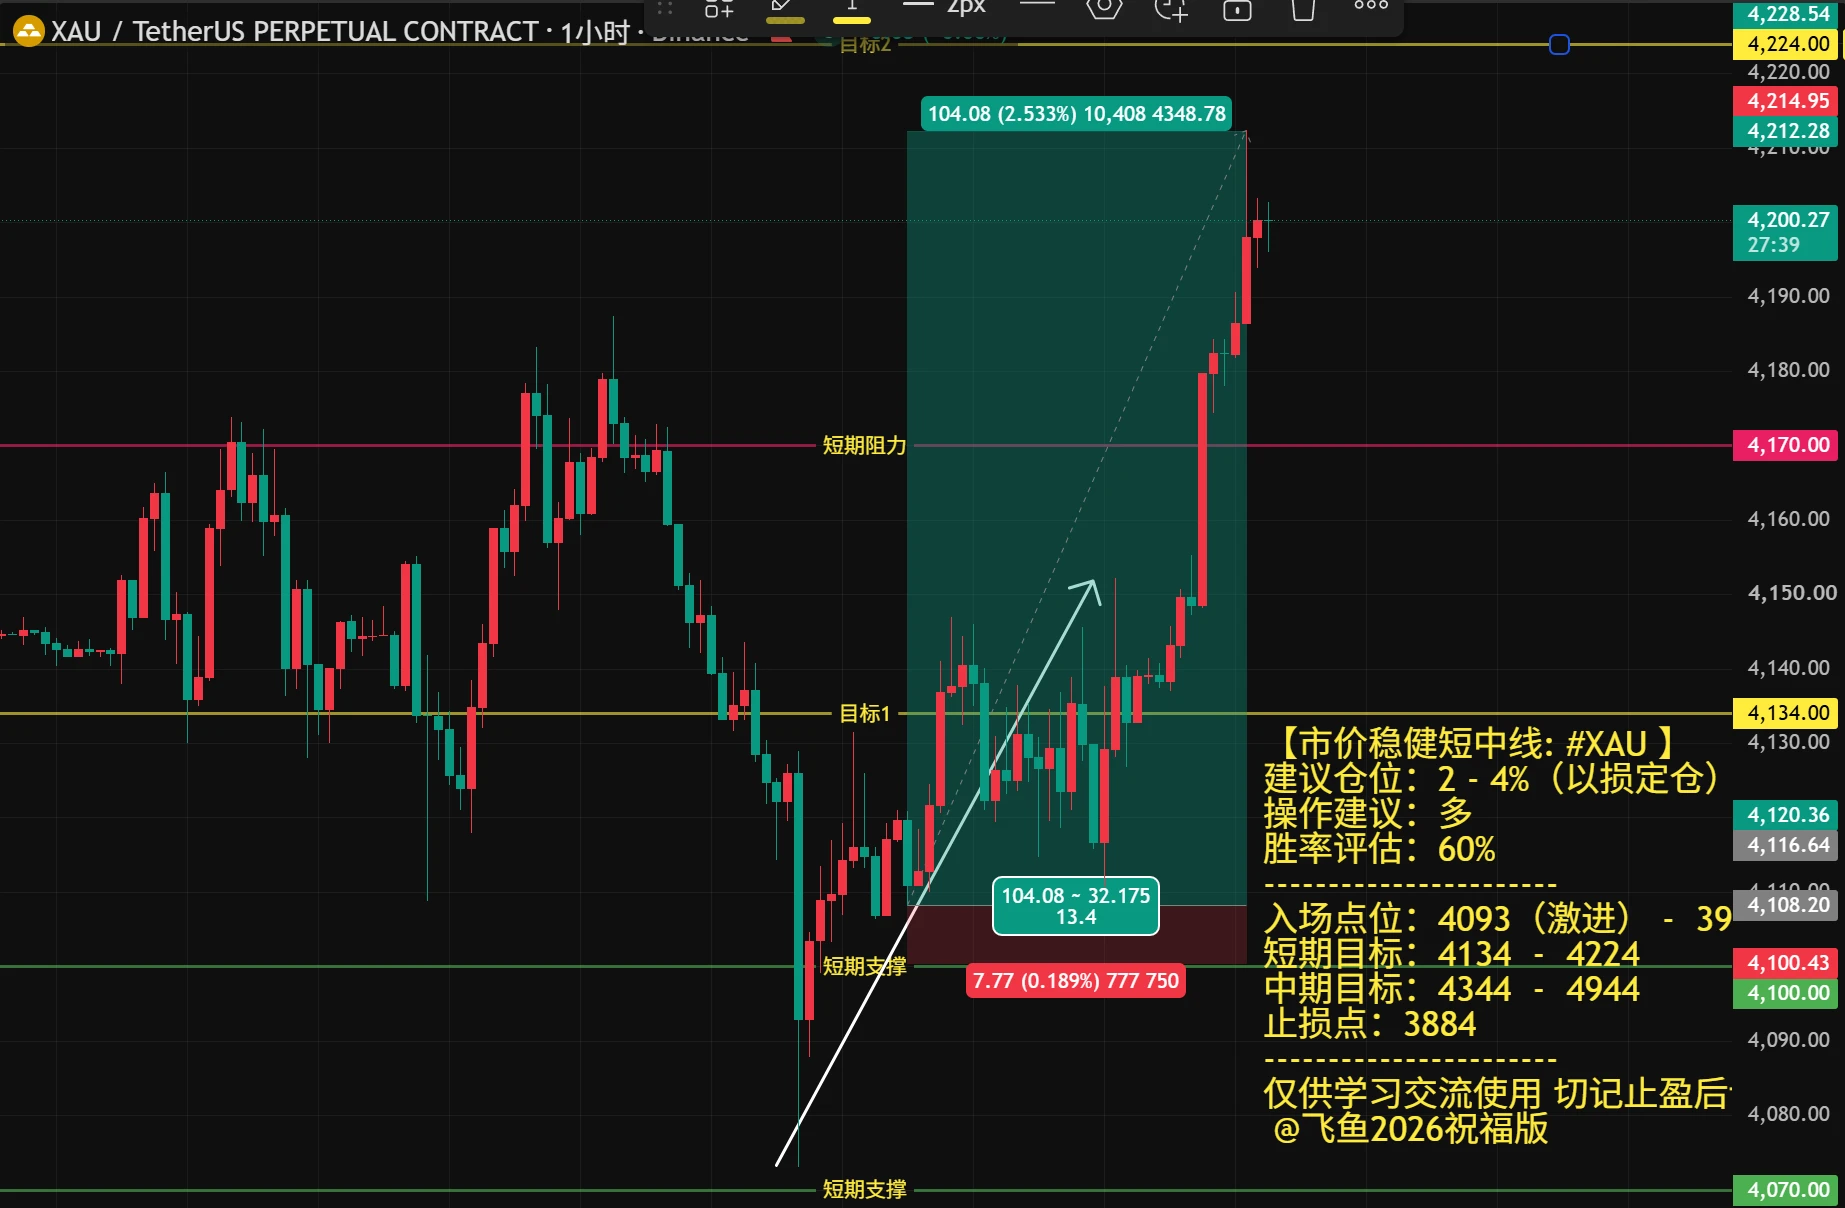Viewport: 1845px width, 1208px height.
Task: Click the current price tag 4,200.27
Action: tap(1785, 232)
